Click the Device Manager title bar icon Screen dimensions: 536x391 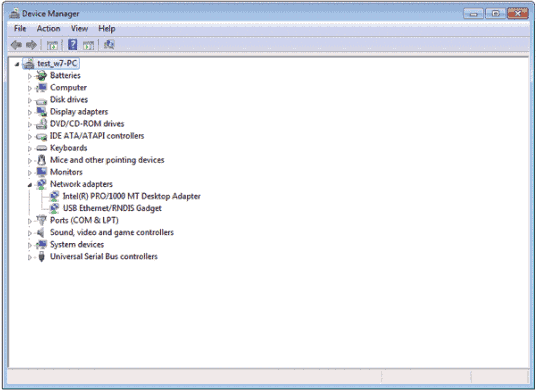point(14,13)
